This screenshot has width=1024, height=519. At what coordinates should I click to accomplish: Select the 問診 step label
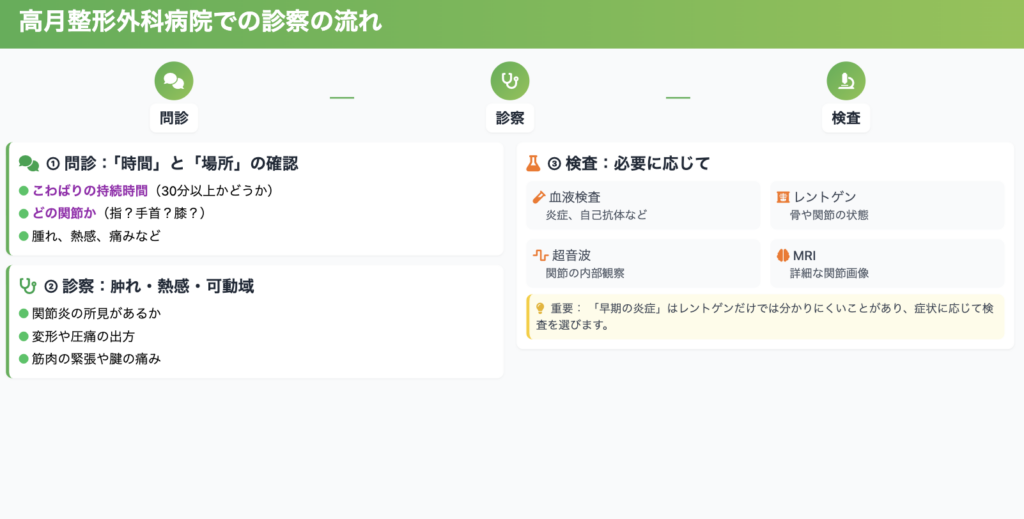(174, 118)
